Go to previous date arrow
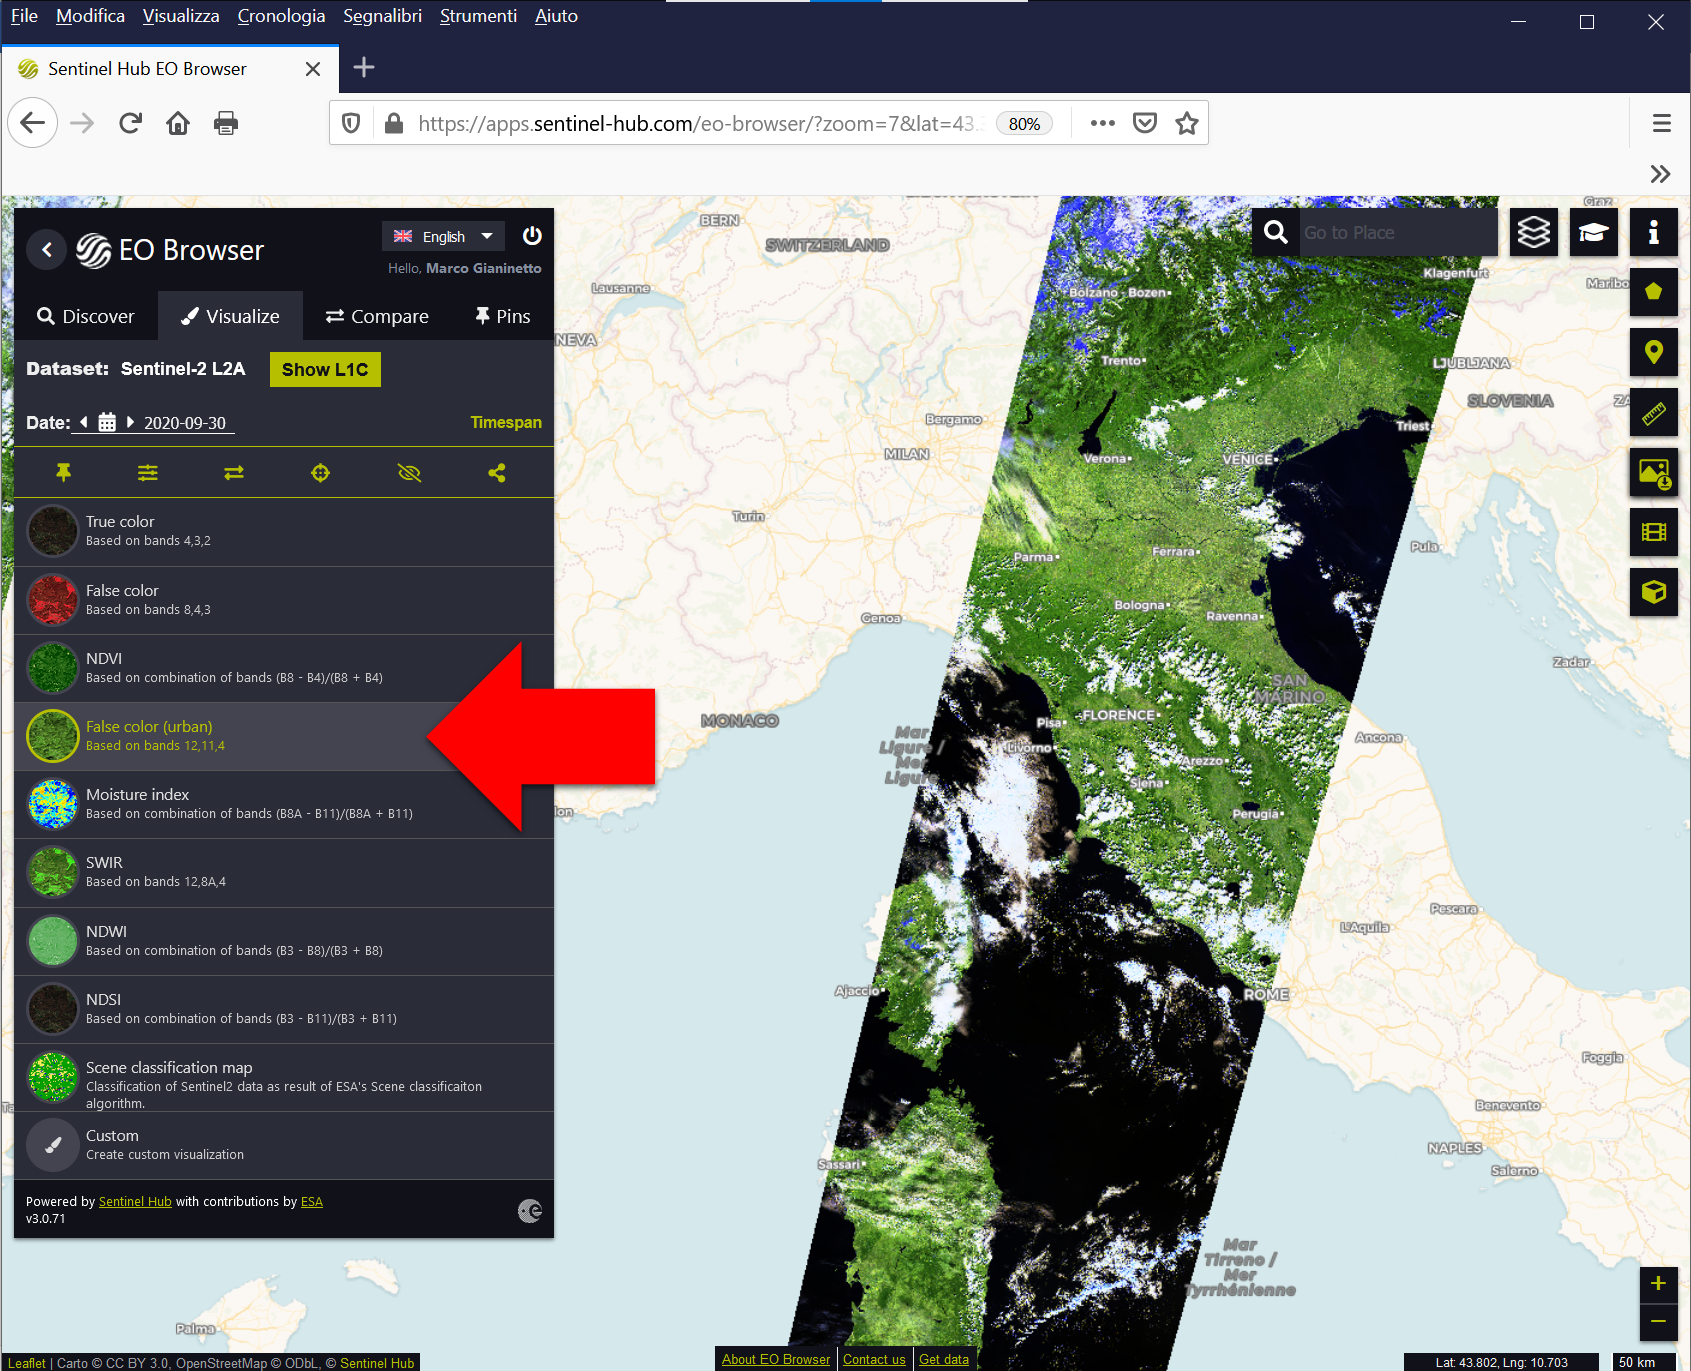This screenshot has height=1371, width=1691. point(84,422)
